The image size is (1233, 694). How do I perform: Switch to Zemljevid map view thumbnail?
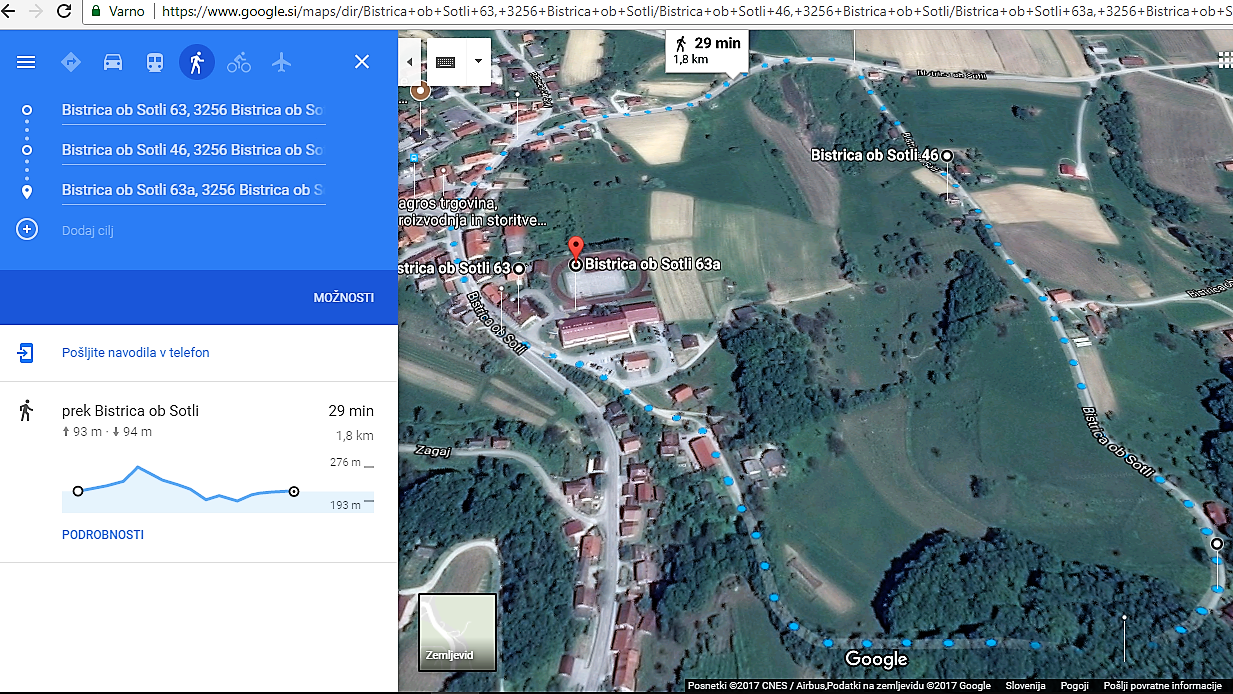(x=457, y=631)
